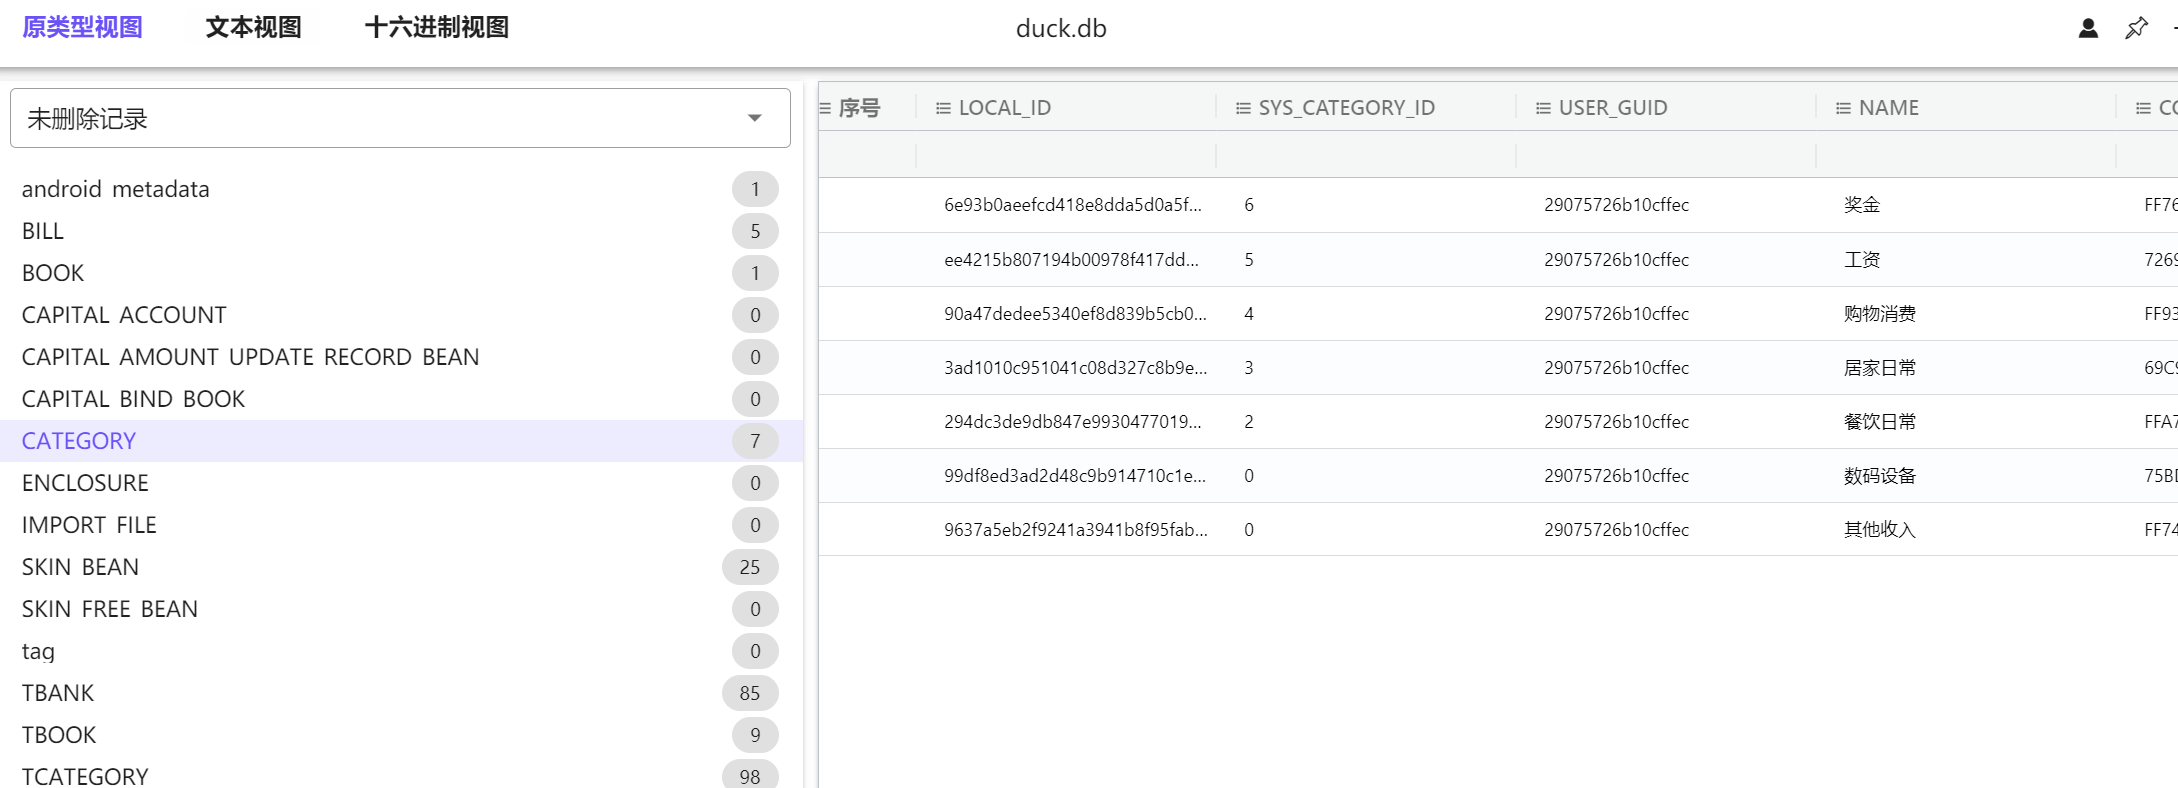
Task: Click the USER_GUID column menu icon
Action: click(x=1543, y=108)
